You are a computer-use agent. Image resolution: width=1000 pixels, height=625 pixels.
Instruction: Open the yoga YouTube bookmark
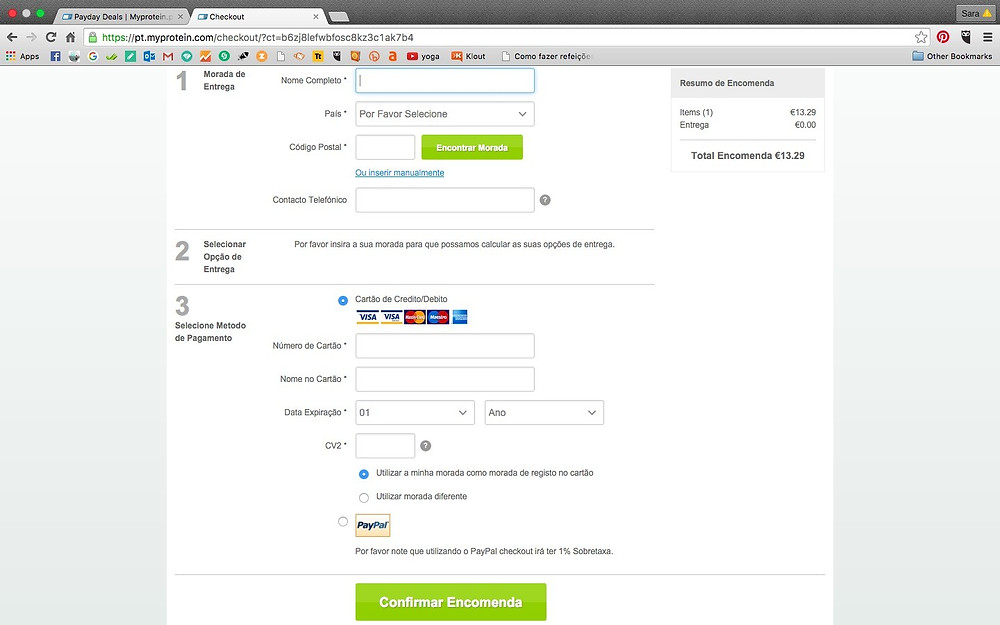[423, 56]
